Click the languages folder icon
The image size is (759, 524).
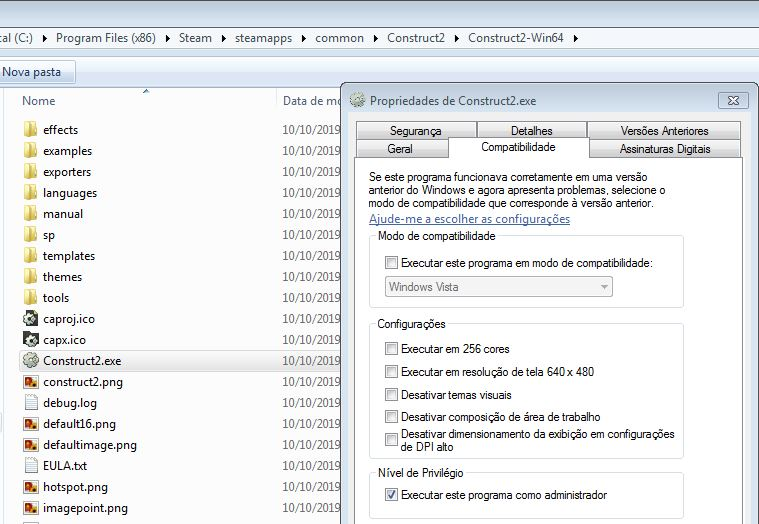pos(30,193)
